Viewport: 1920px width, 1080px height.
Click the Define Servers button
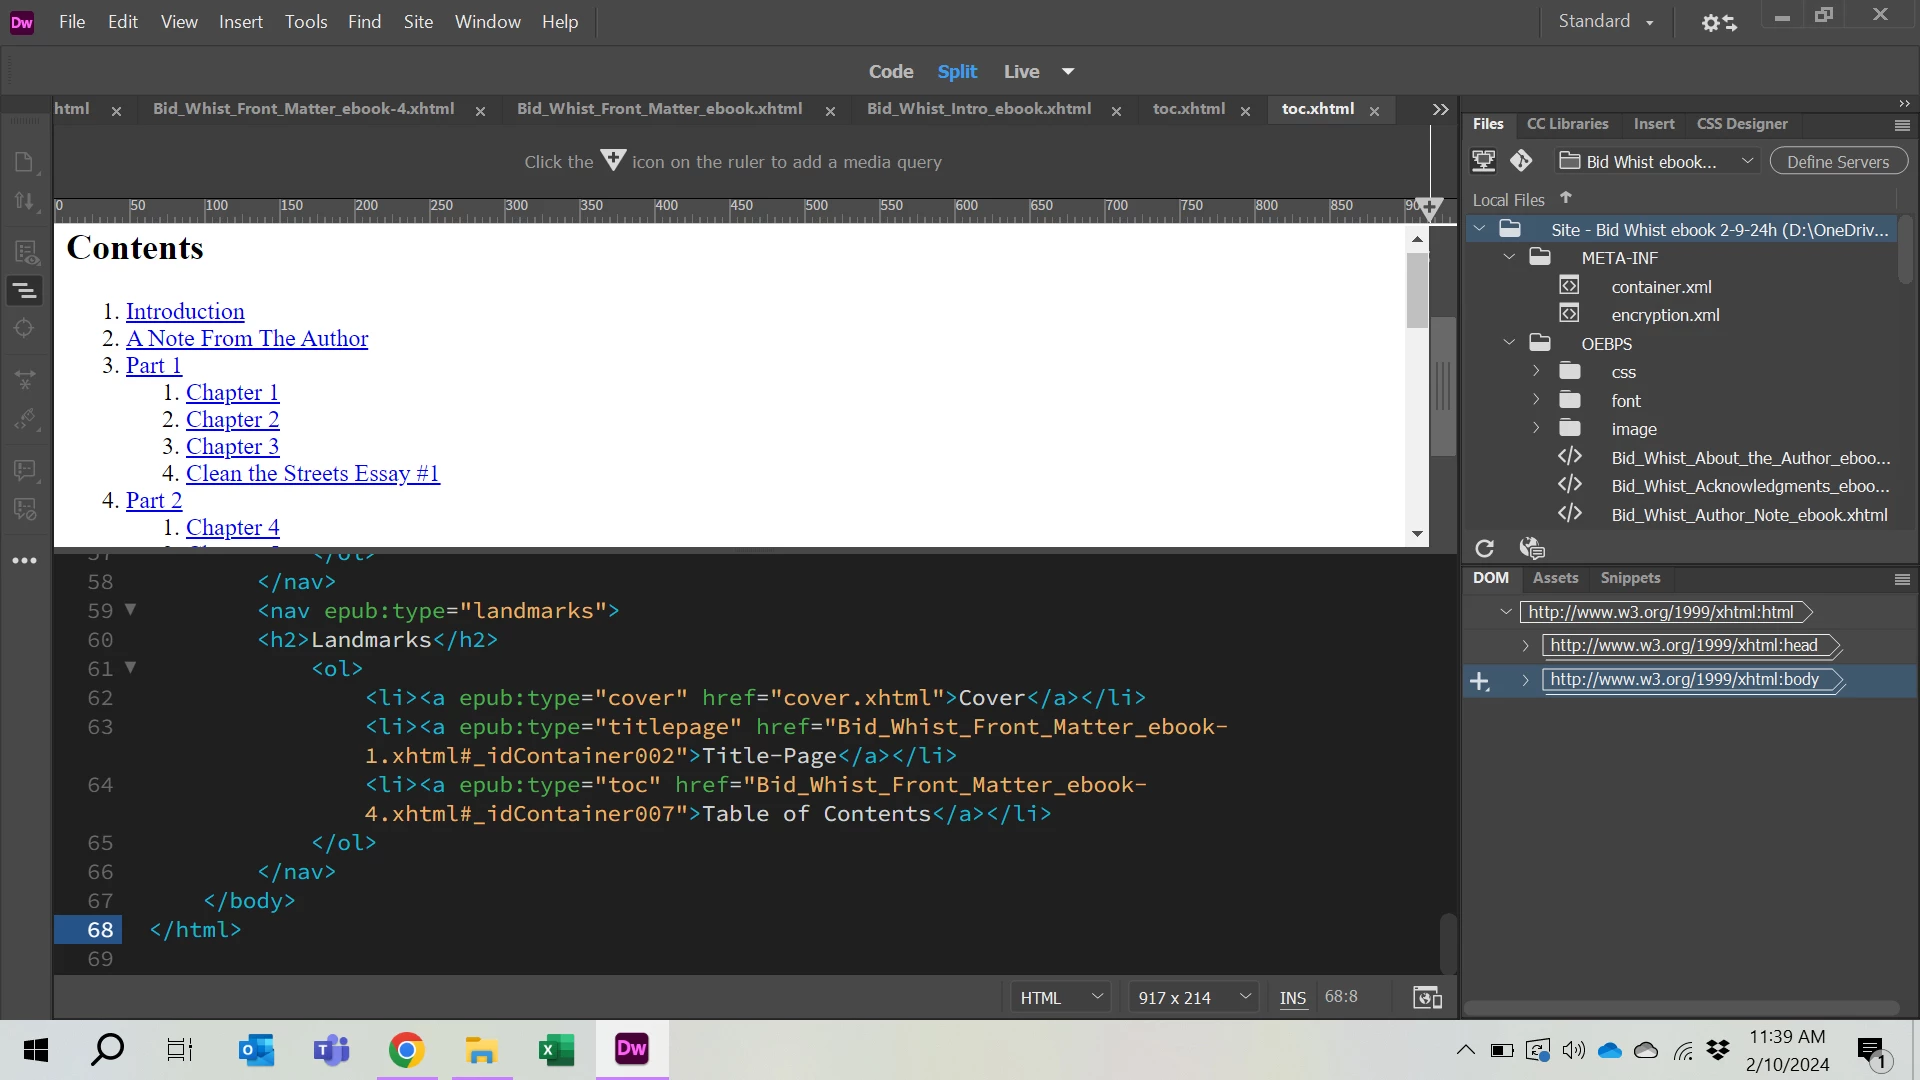click(1837, 162)
